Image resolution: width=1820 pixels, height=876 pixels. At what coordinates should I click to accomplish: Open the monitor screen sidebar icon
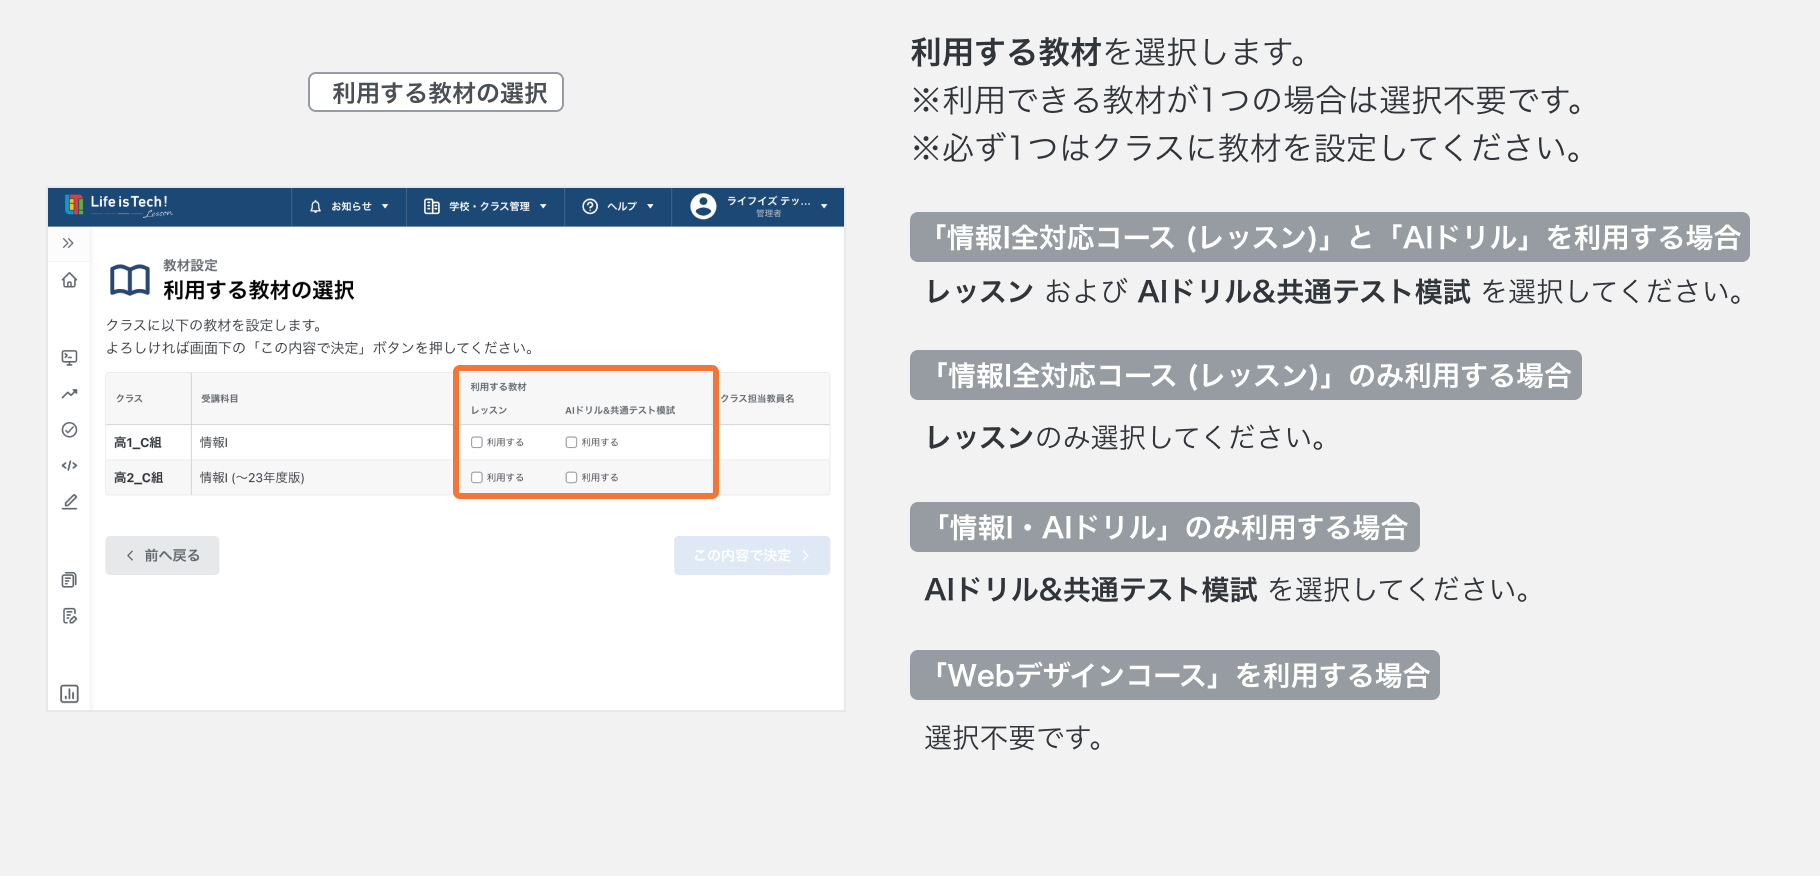[x=69, y=357]
